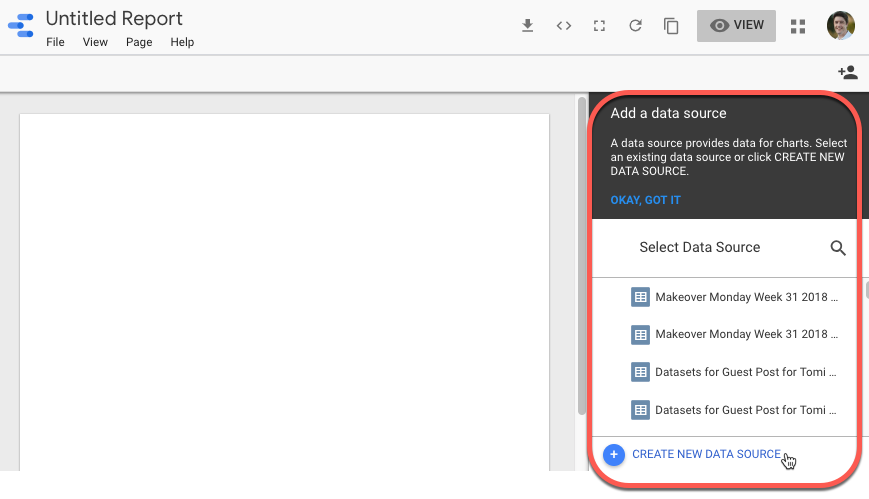
Task: Dismiss tip with OKAY, GOT IT
Action: point(646,200)
